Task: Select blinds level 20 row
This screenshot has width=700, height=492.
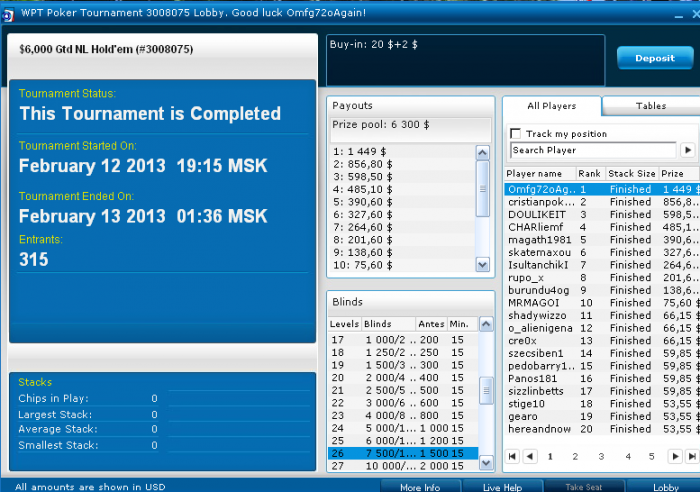Action: (403, 378)
